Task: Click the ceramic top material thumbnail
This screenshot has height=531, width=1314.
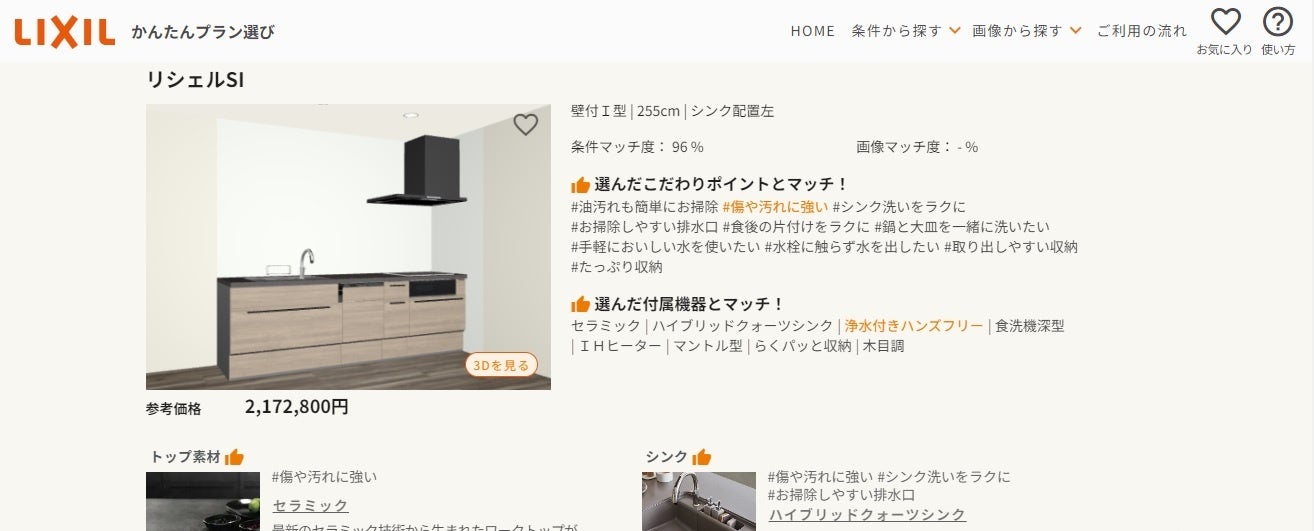Action: tap(204, 502)
